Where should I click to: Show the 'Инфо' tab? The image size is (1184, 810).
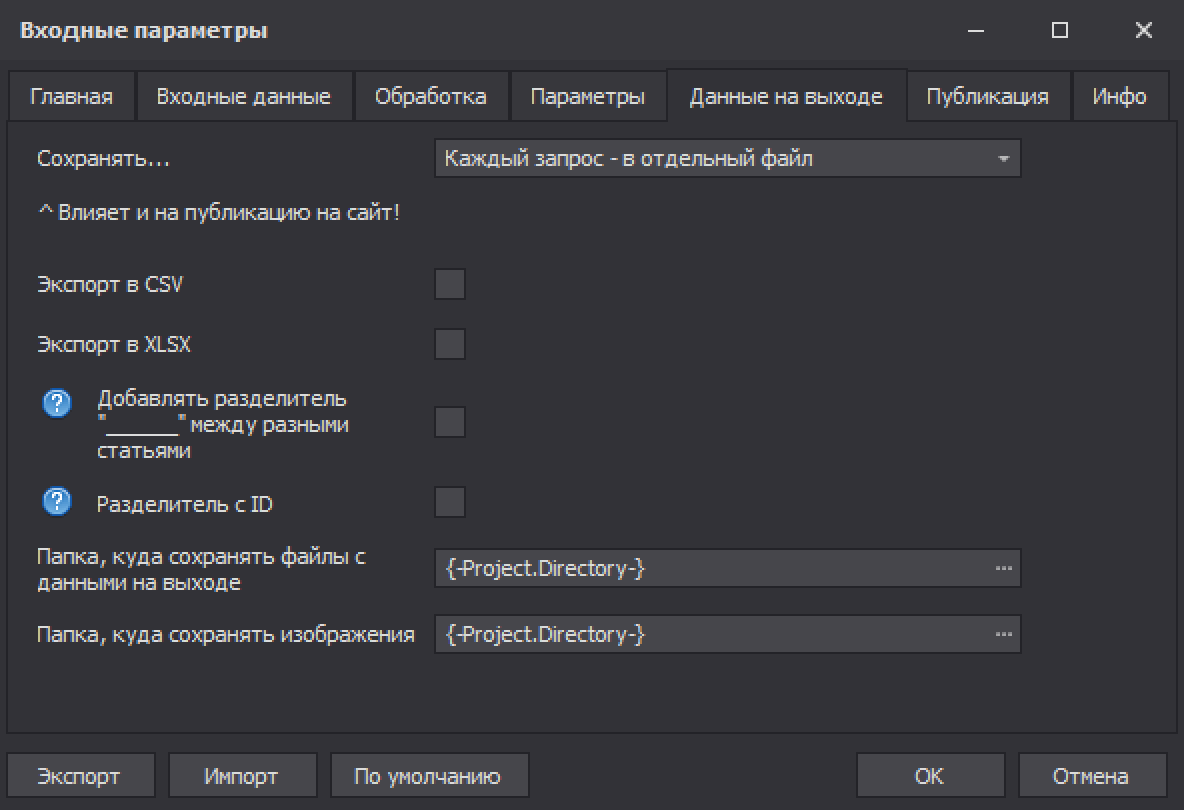pos(1119,97)
